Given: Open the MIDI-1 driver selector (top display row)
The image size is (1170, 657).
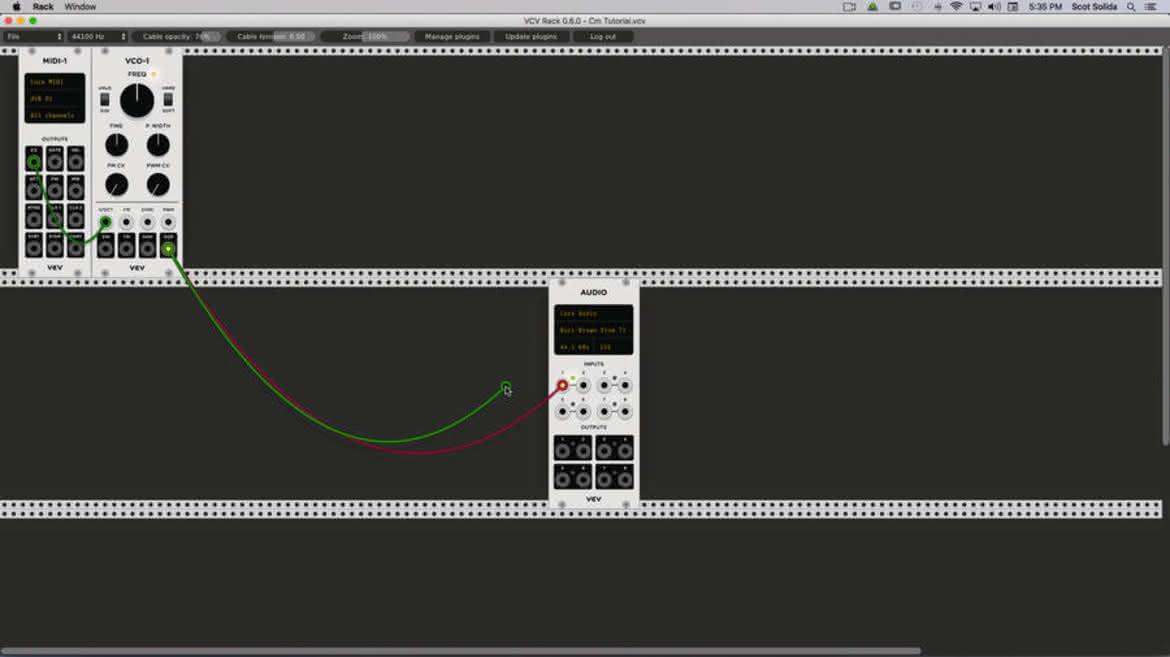Looking at the screenshot, I should 54,82.
